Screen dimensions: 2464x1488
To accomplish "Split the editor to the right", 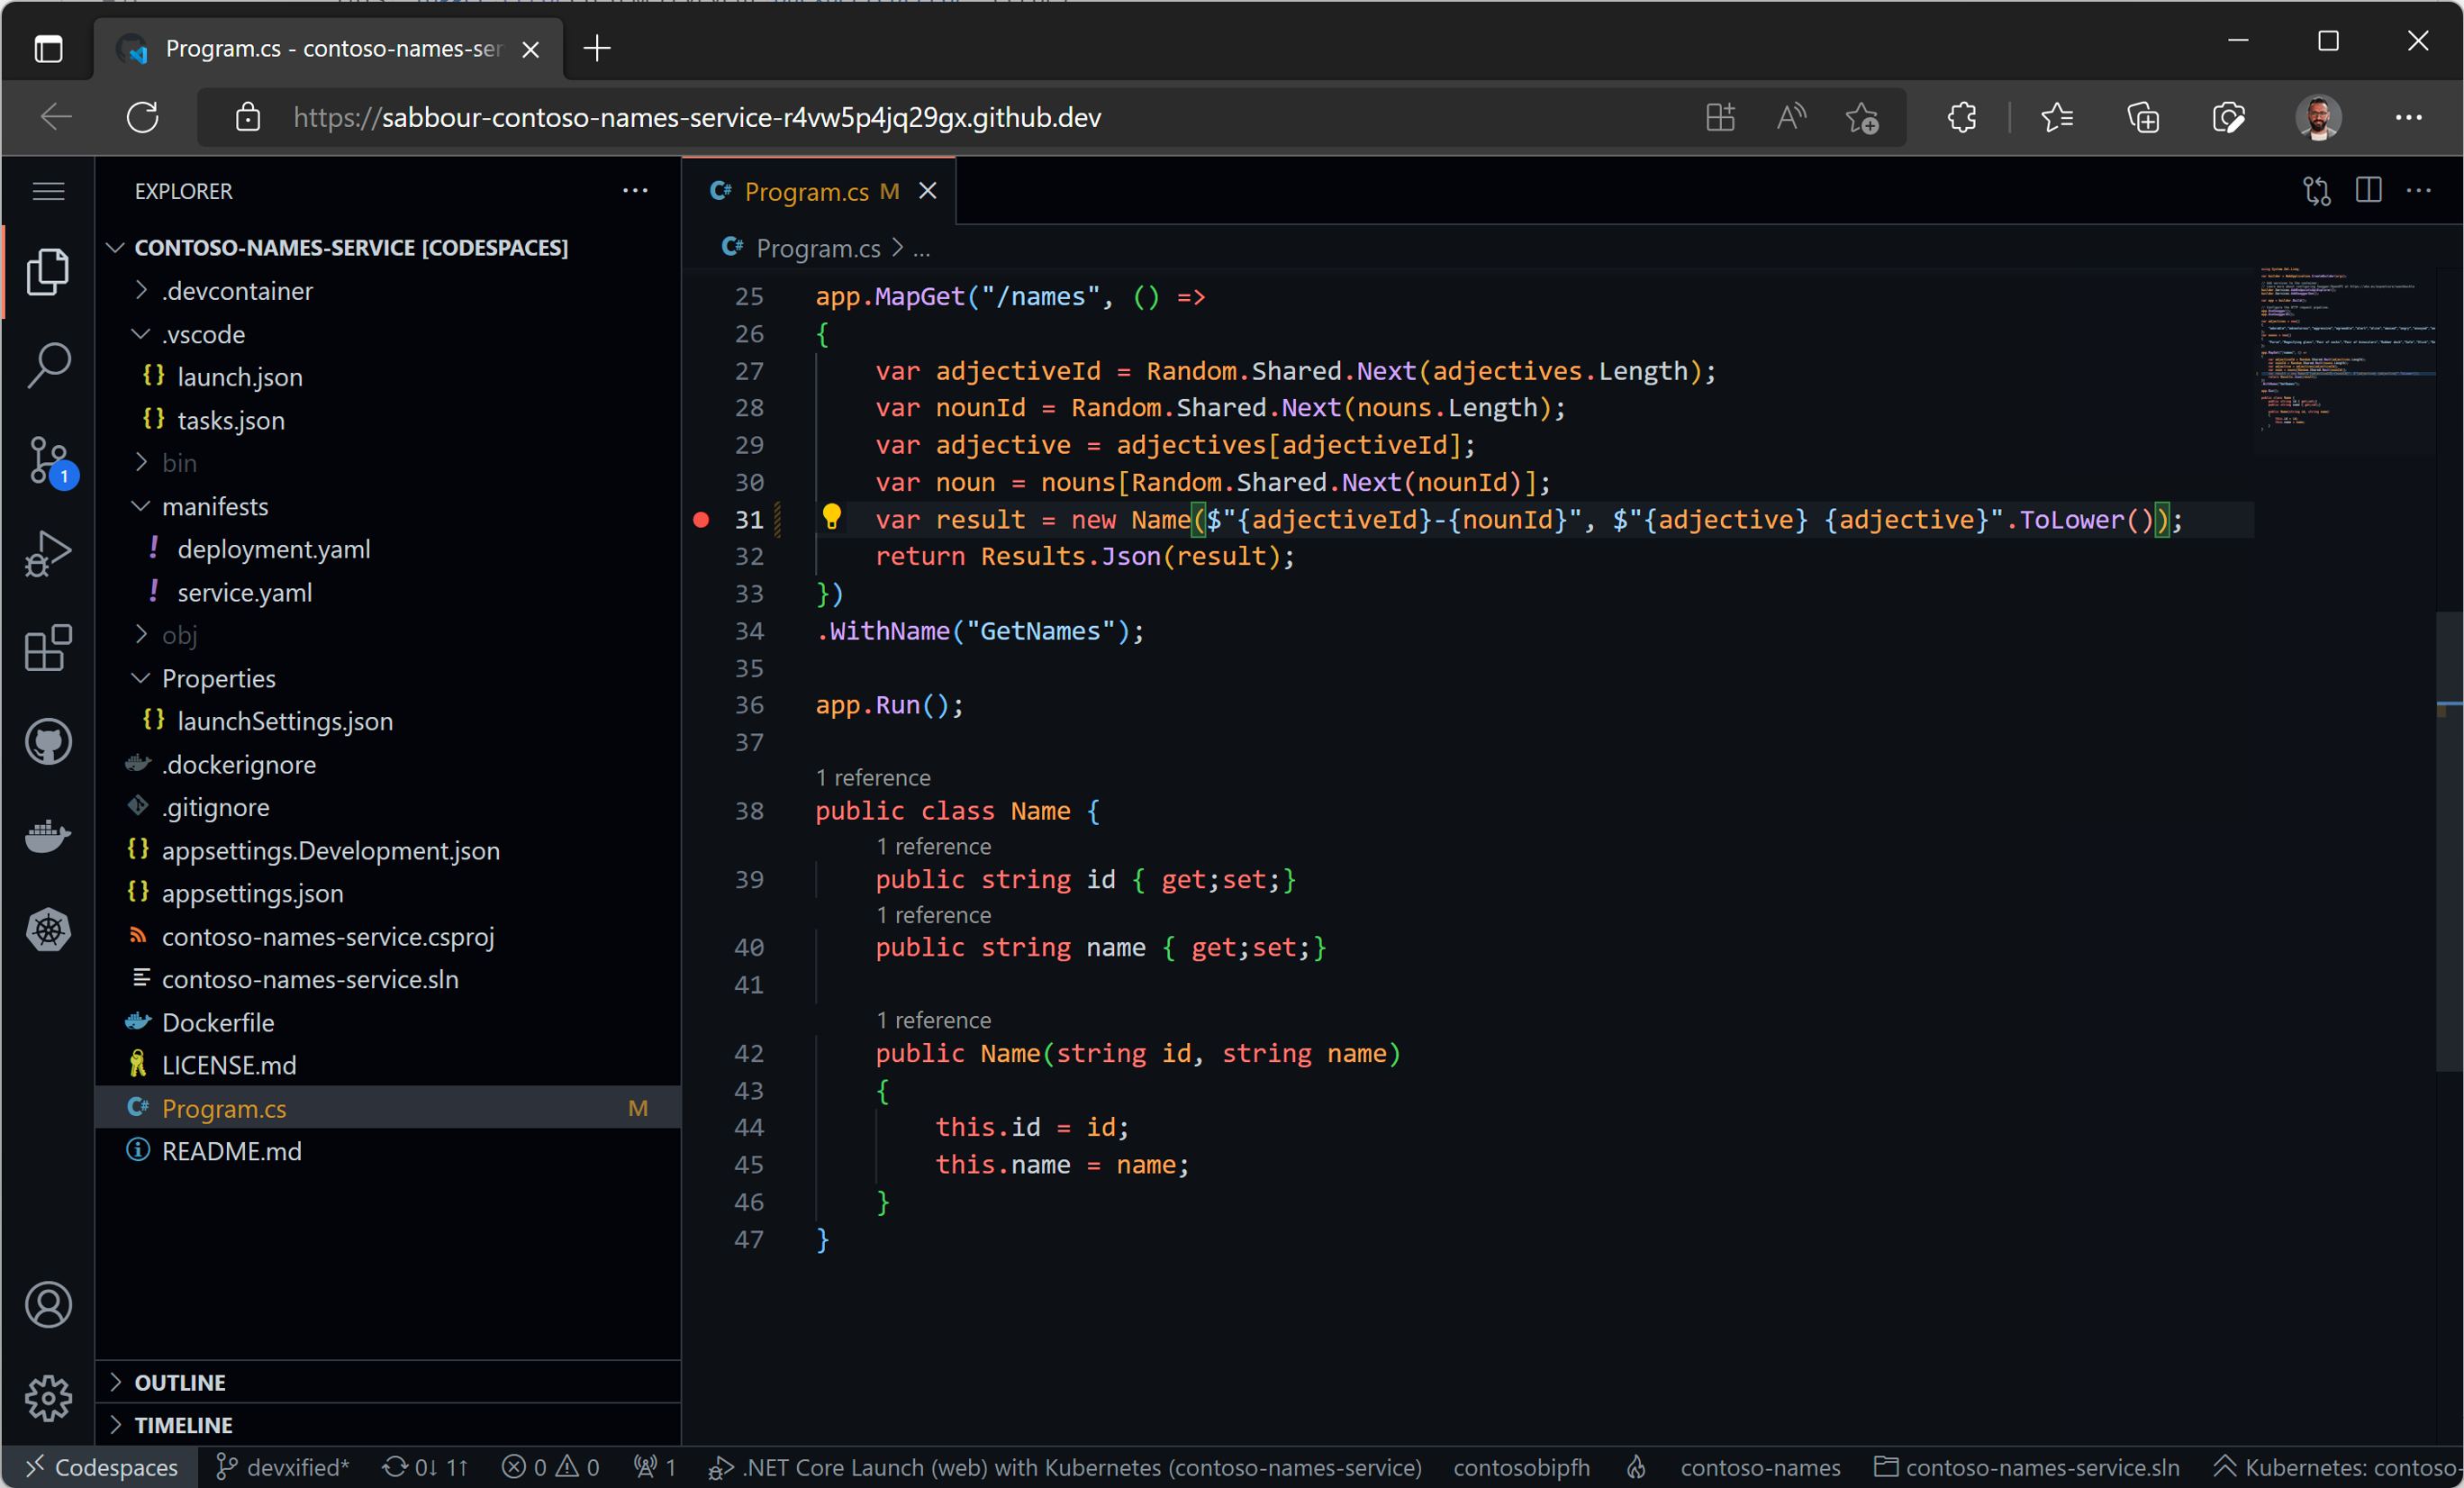I will (2368, 190).
